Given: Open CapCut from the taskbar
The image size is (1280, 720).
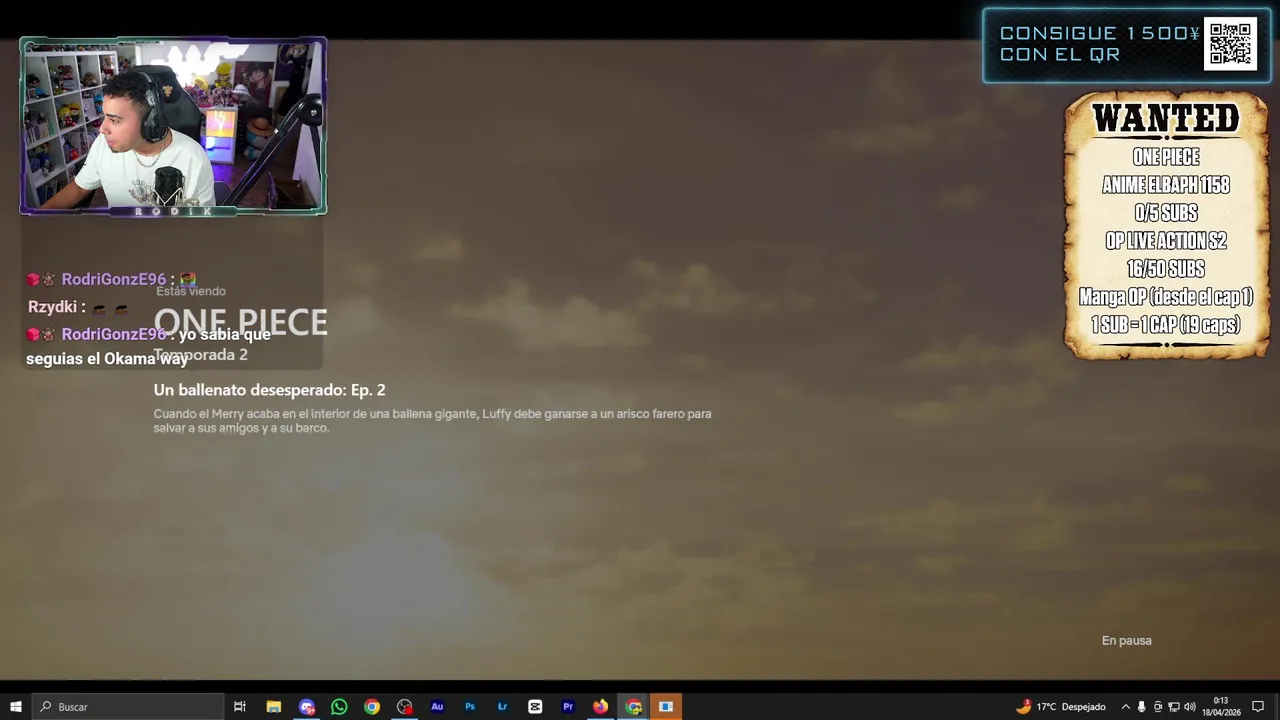Looking at the screenshot, I should click(x=535, y=707).
